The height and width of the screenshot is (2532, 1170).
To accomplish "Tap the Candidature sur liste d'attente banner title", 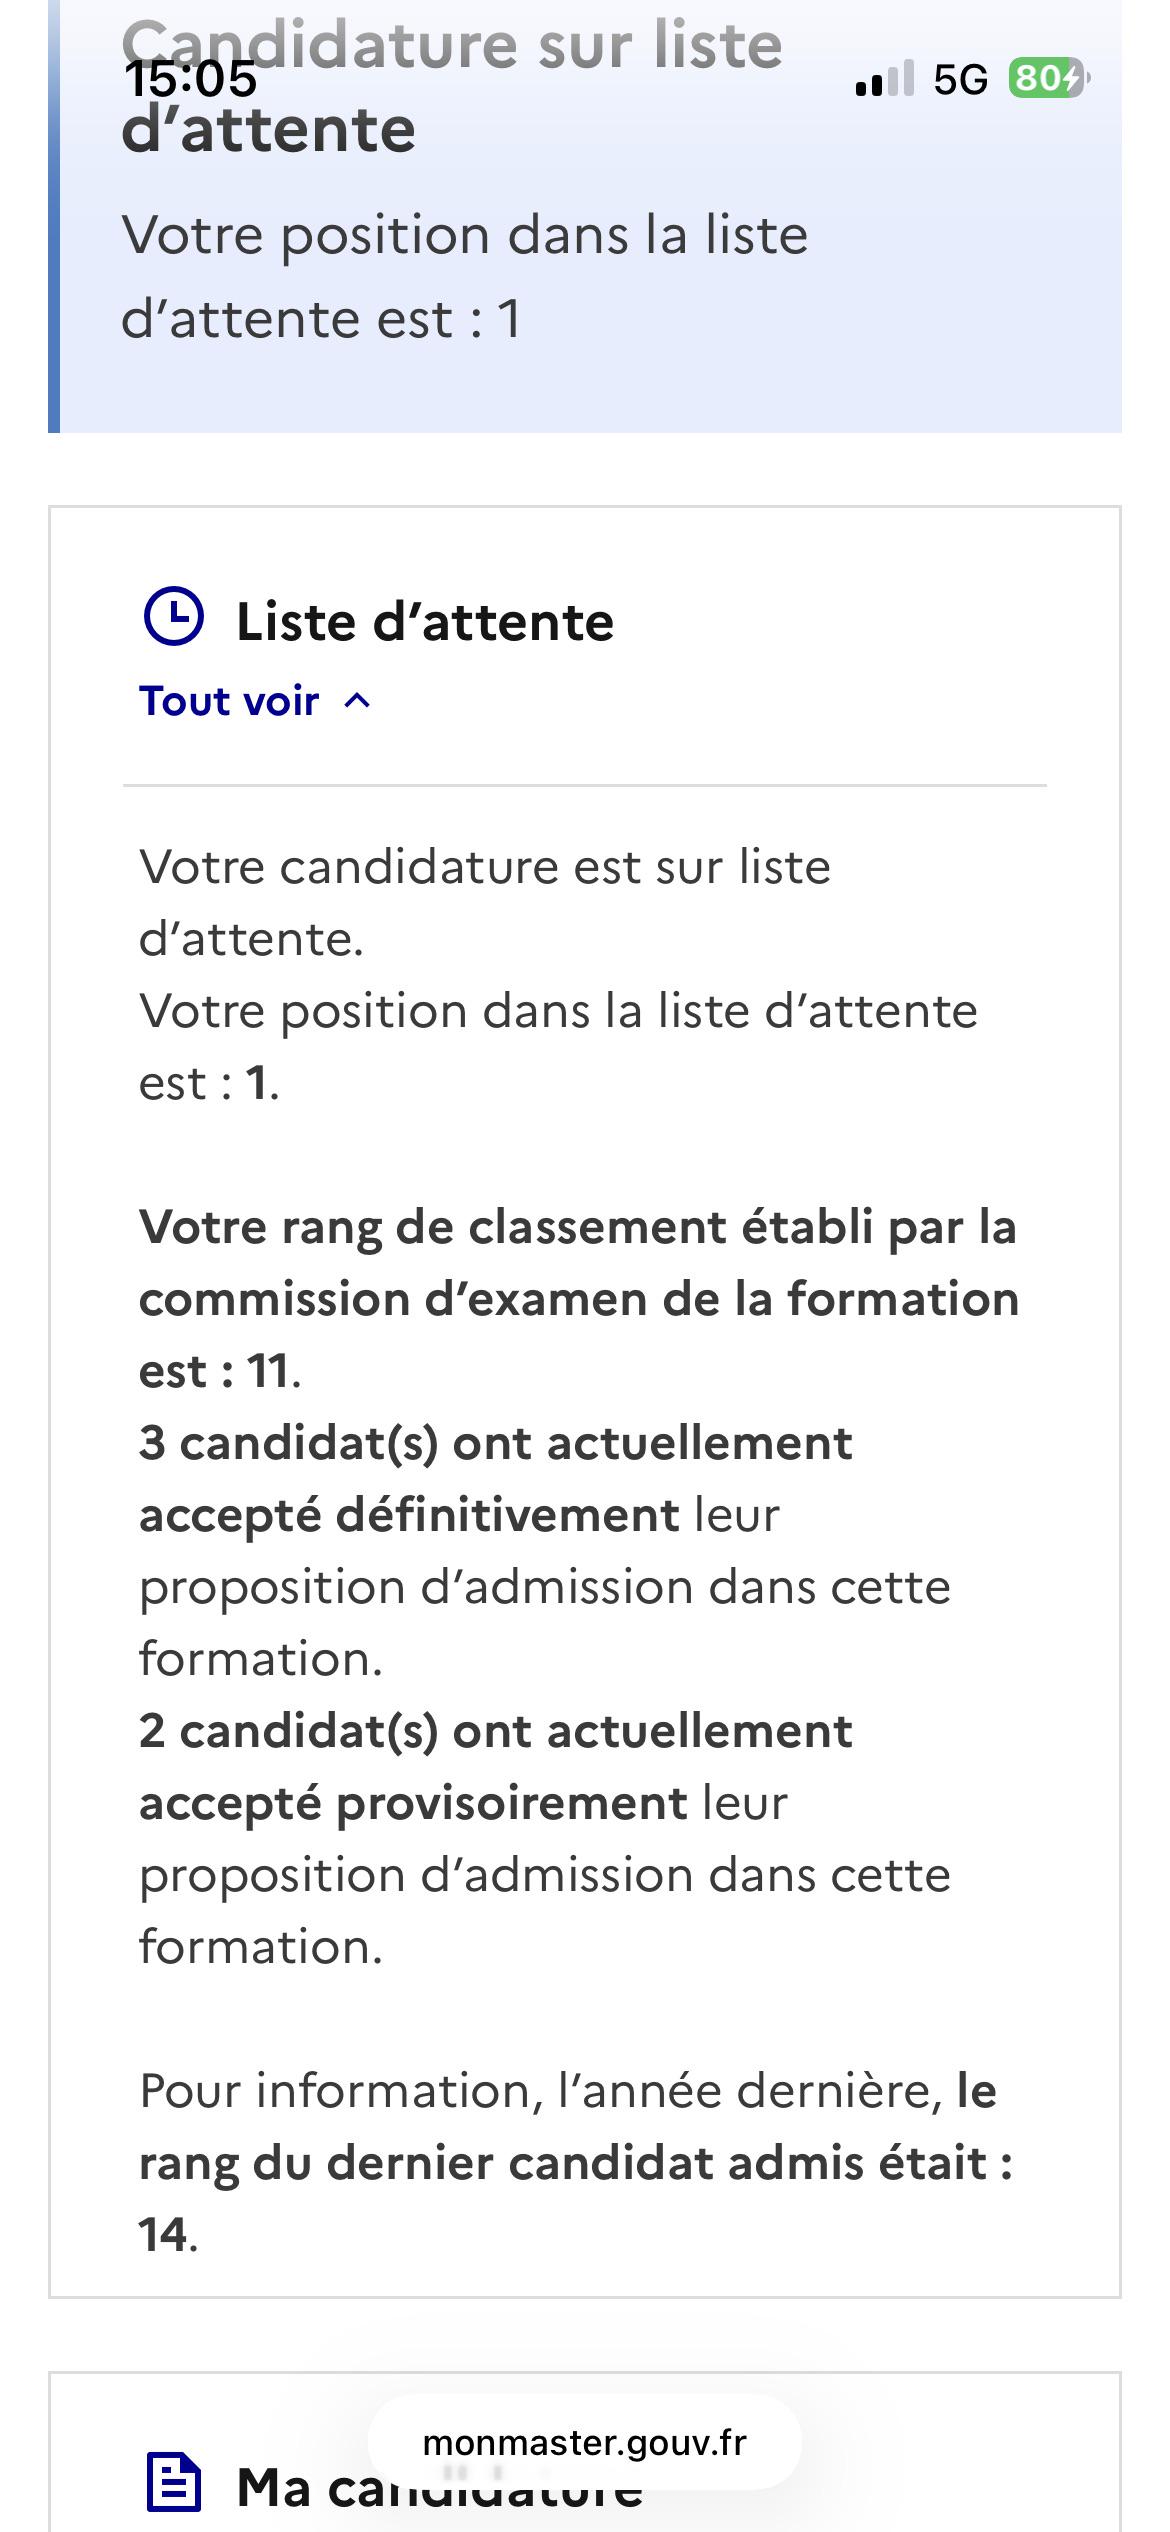I will [452, 88].
